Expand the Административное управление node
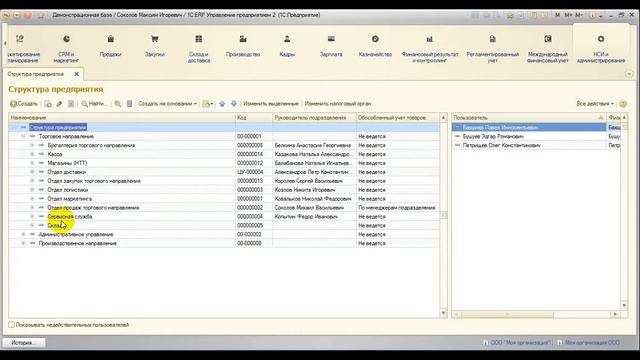 (x=23, y=234)
